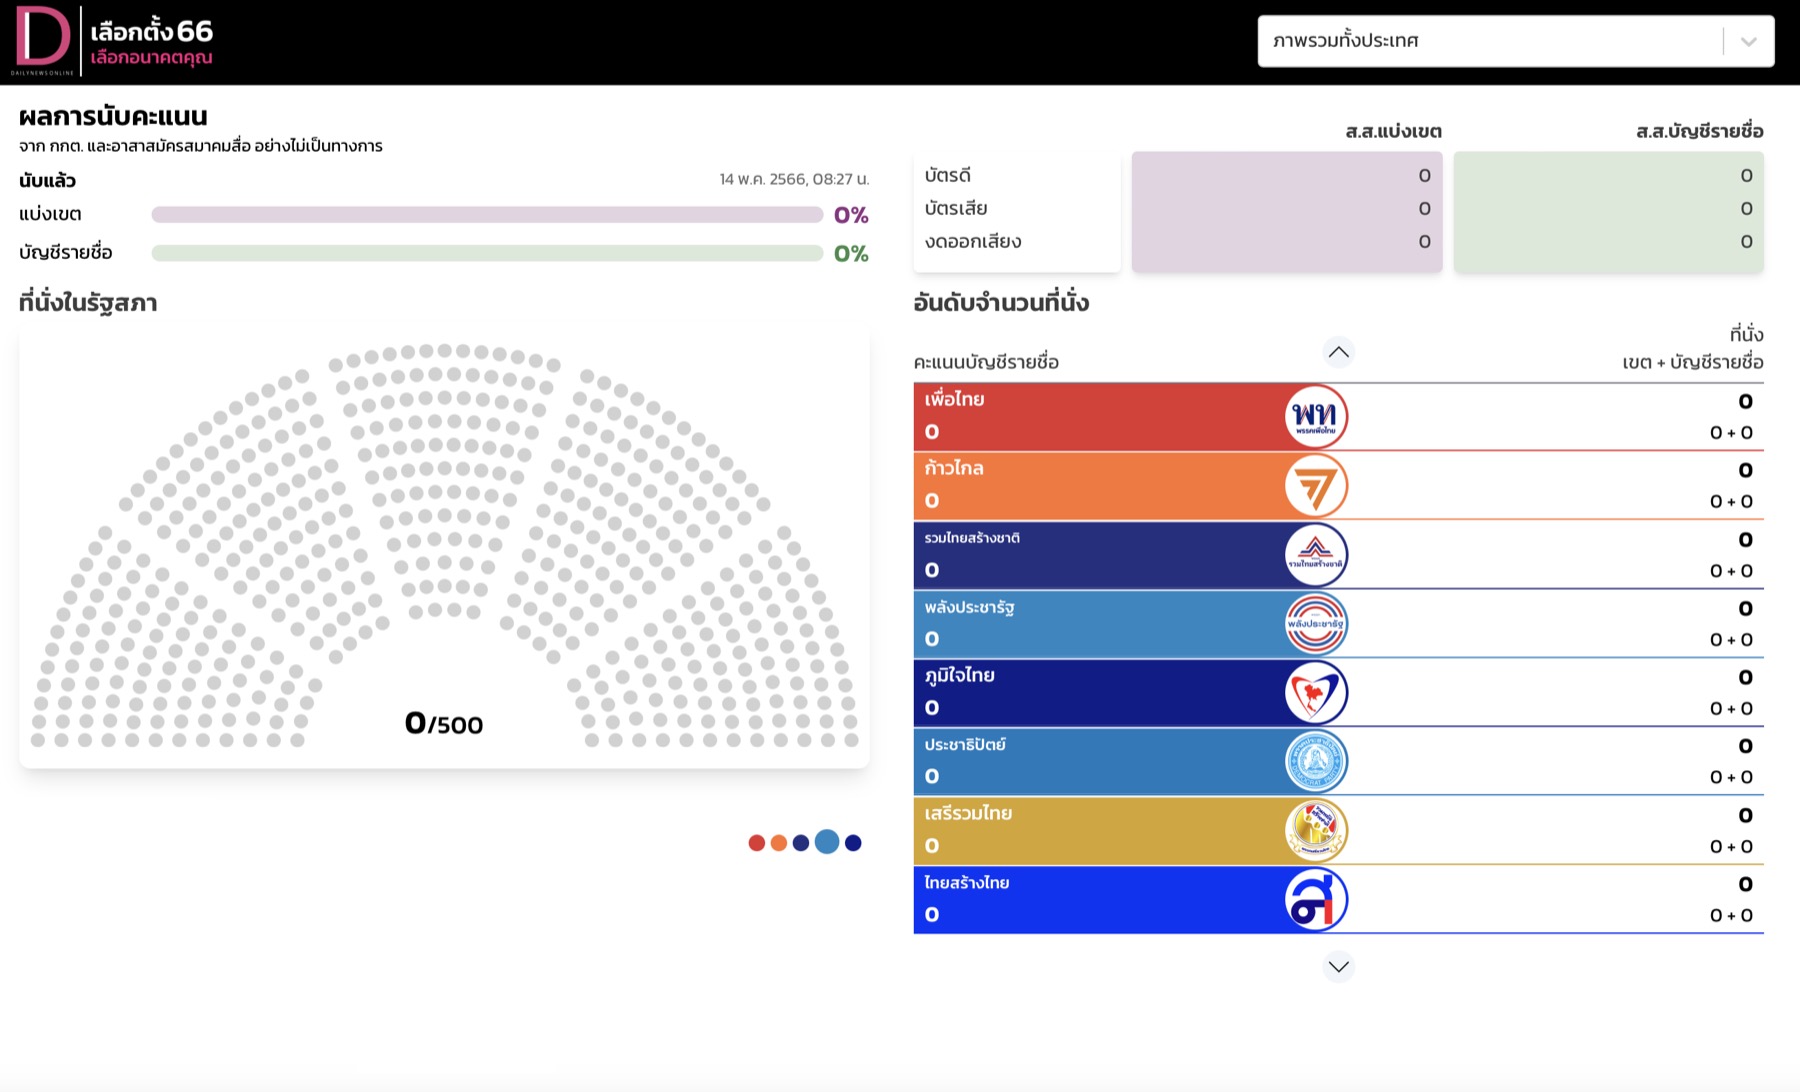This screenshot has height=1092, width=1800.
Task: Click the Dailynews Online D logo
Action: tap(43, 41)
